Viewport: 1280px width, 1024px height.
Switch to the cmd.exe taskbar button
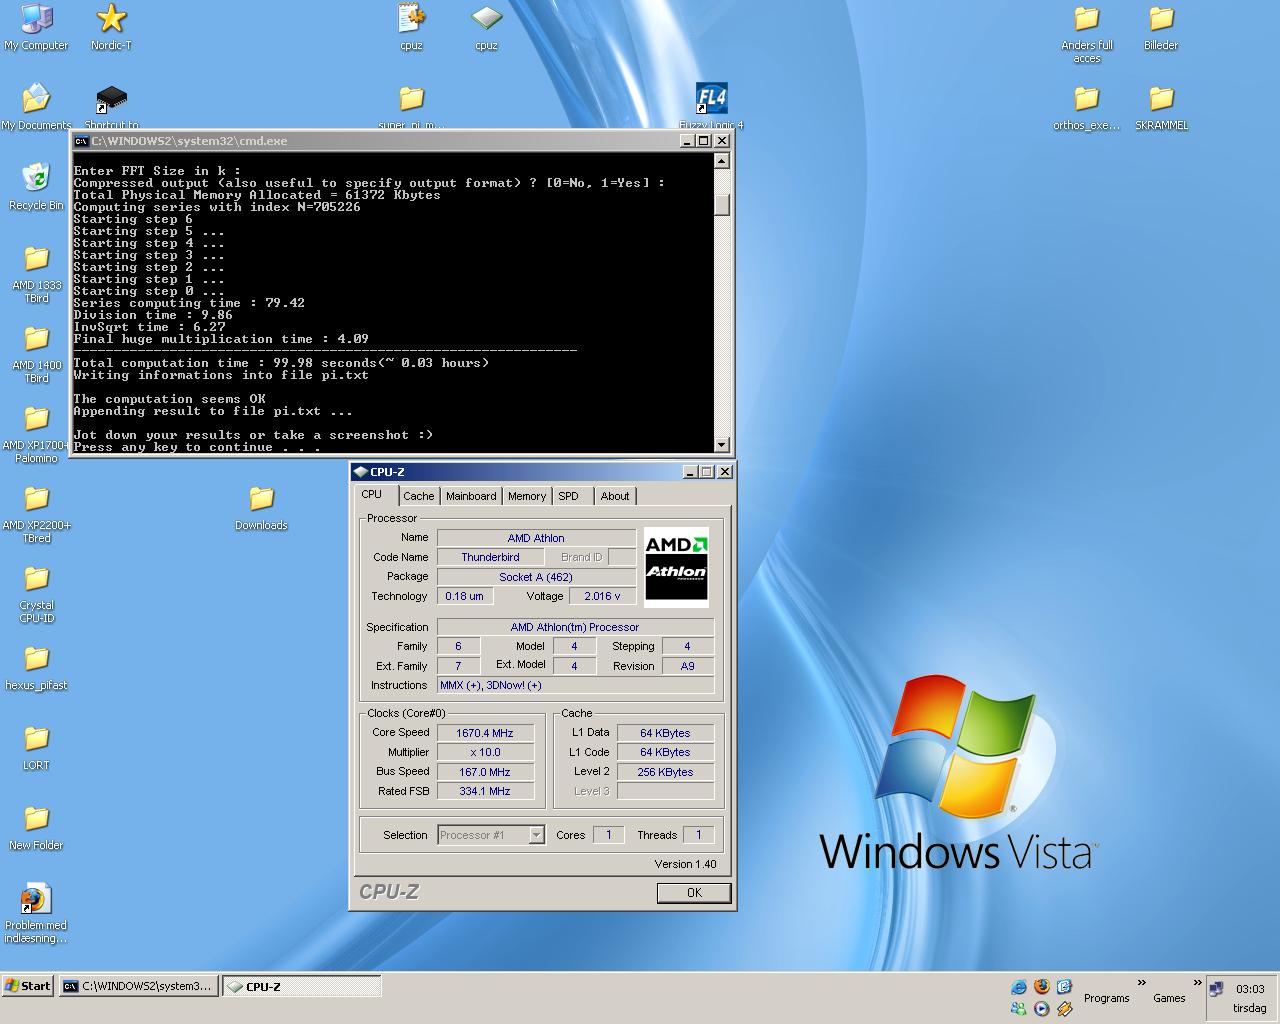coord(138,986)
